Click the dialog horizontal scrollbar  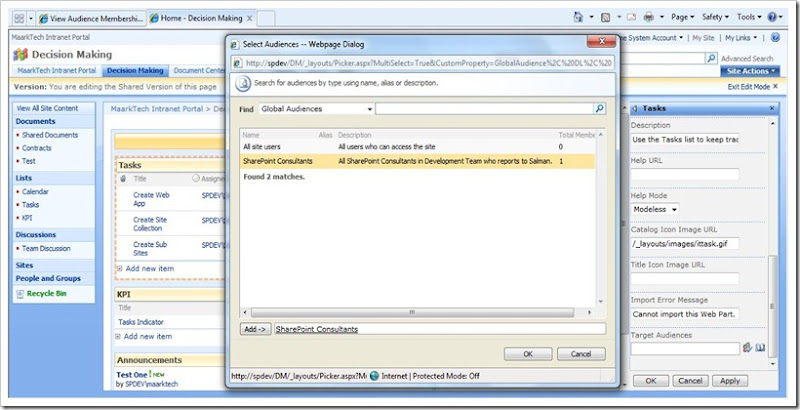tap(412, 312)
